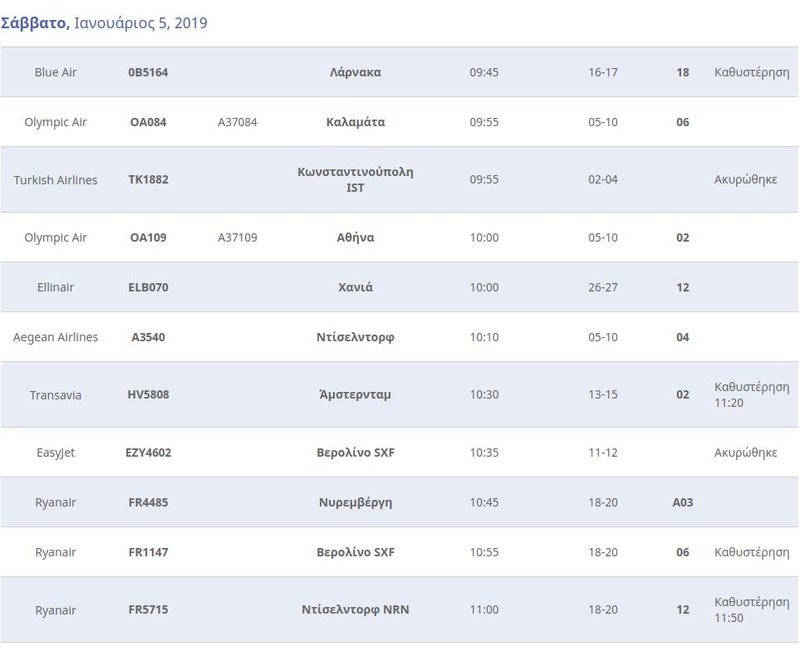Select the Καλαμάτα destination cell
800x651 pixels.
pyautogui.click(x=356, y=122)
